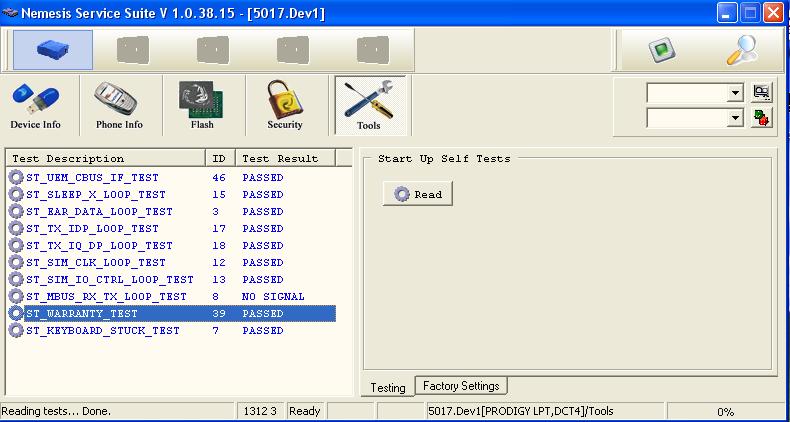
Task: Click the 0% progress bar
Action: coord(726,411)
